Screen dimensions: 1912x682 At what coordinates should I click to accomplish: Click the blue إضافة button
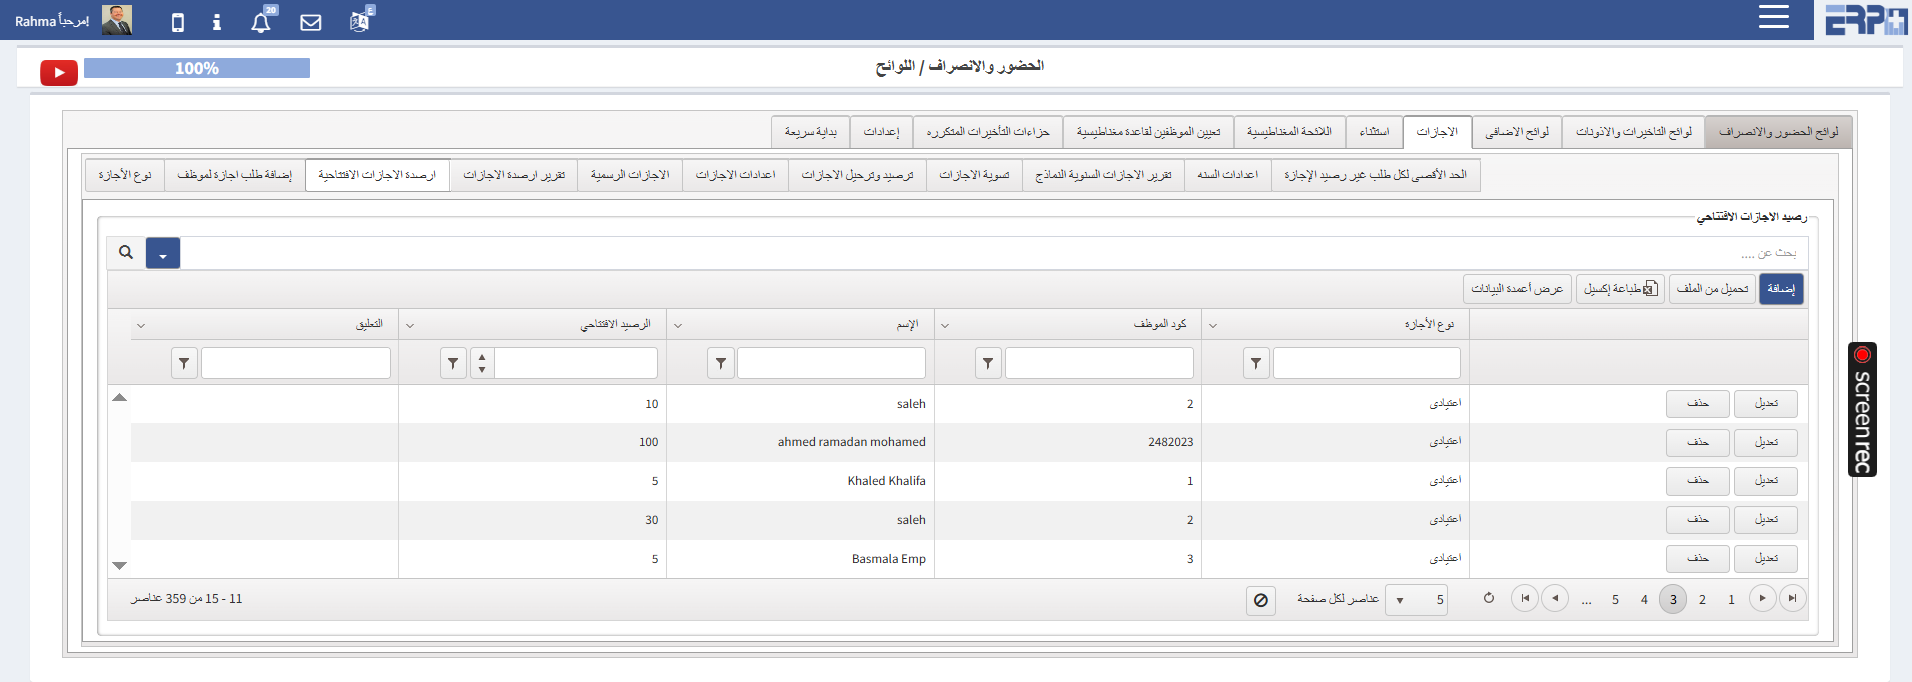coord(1781,289)
